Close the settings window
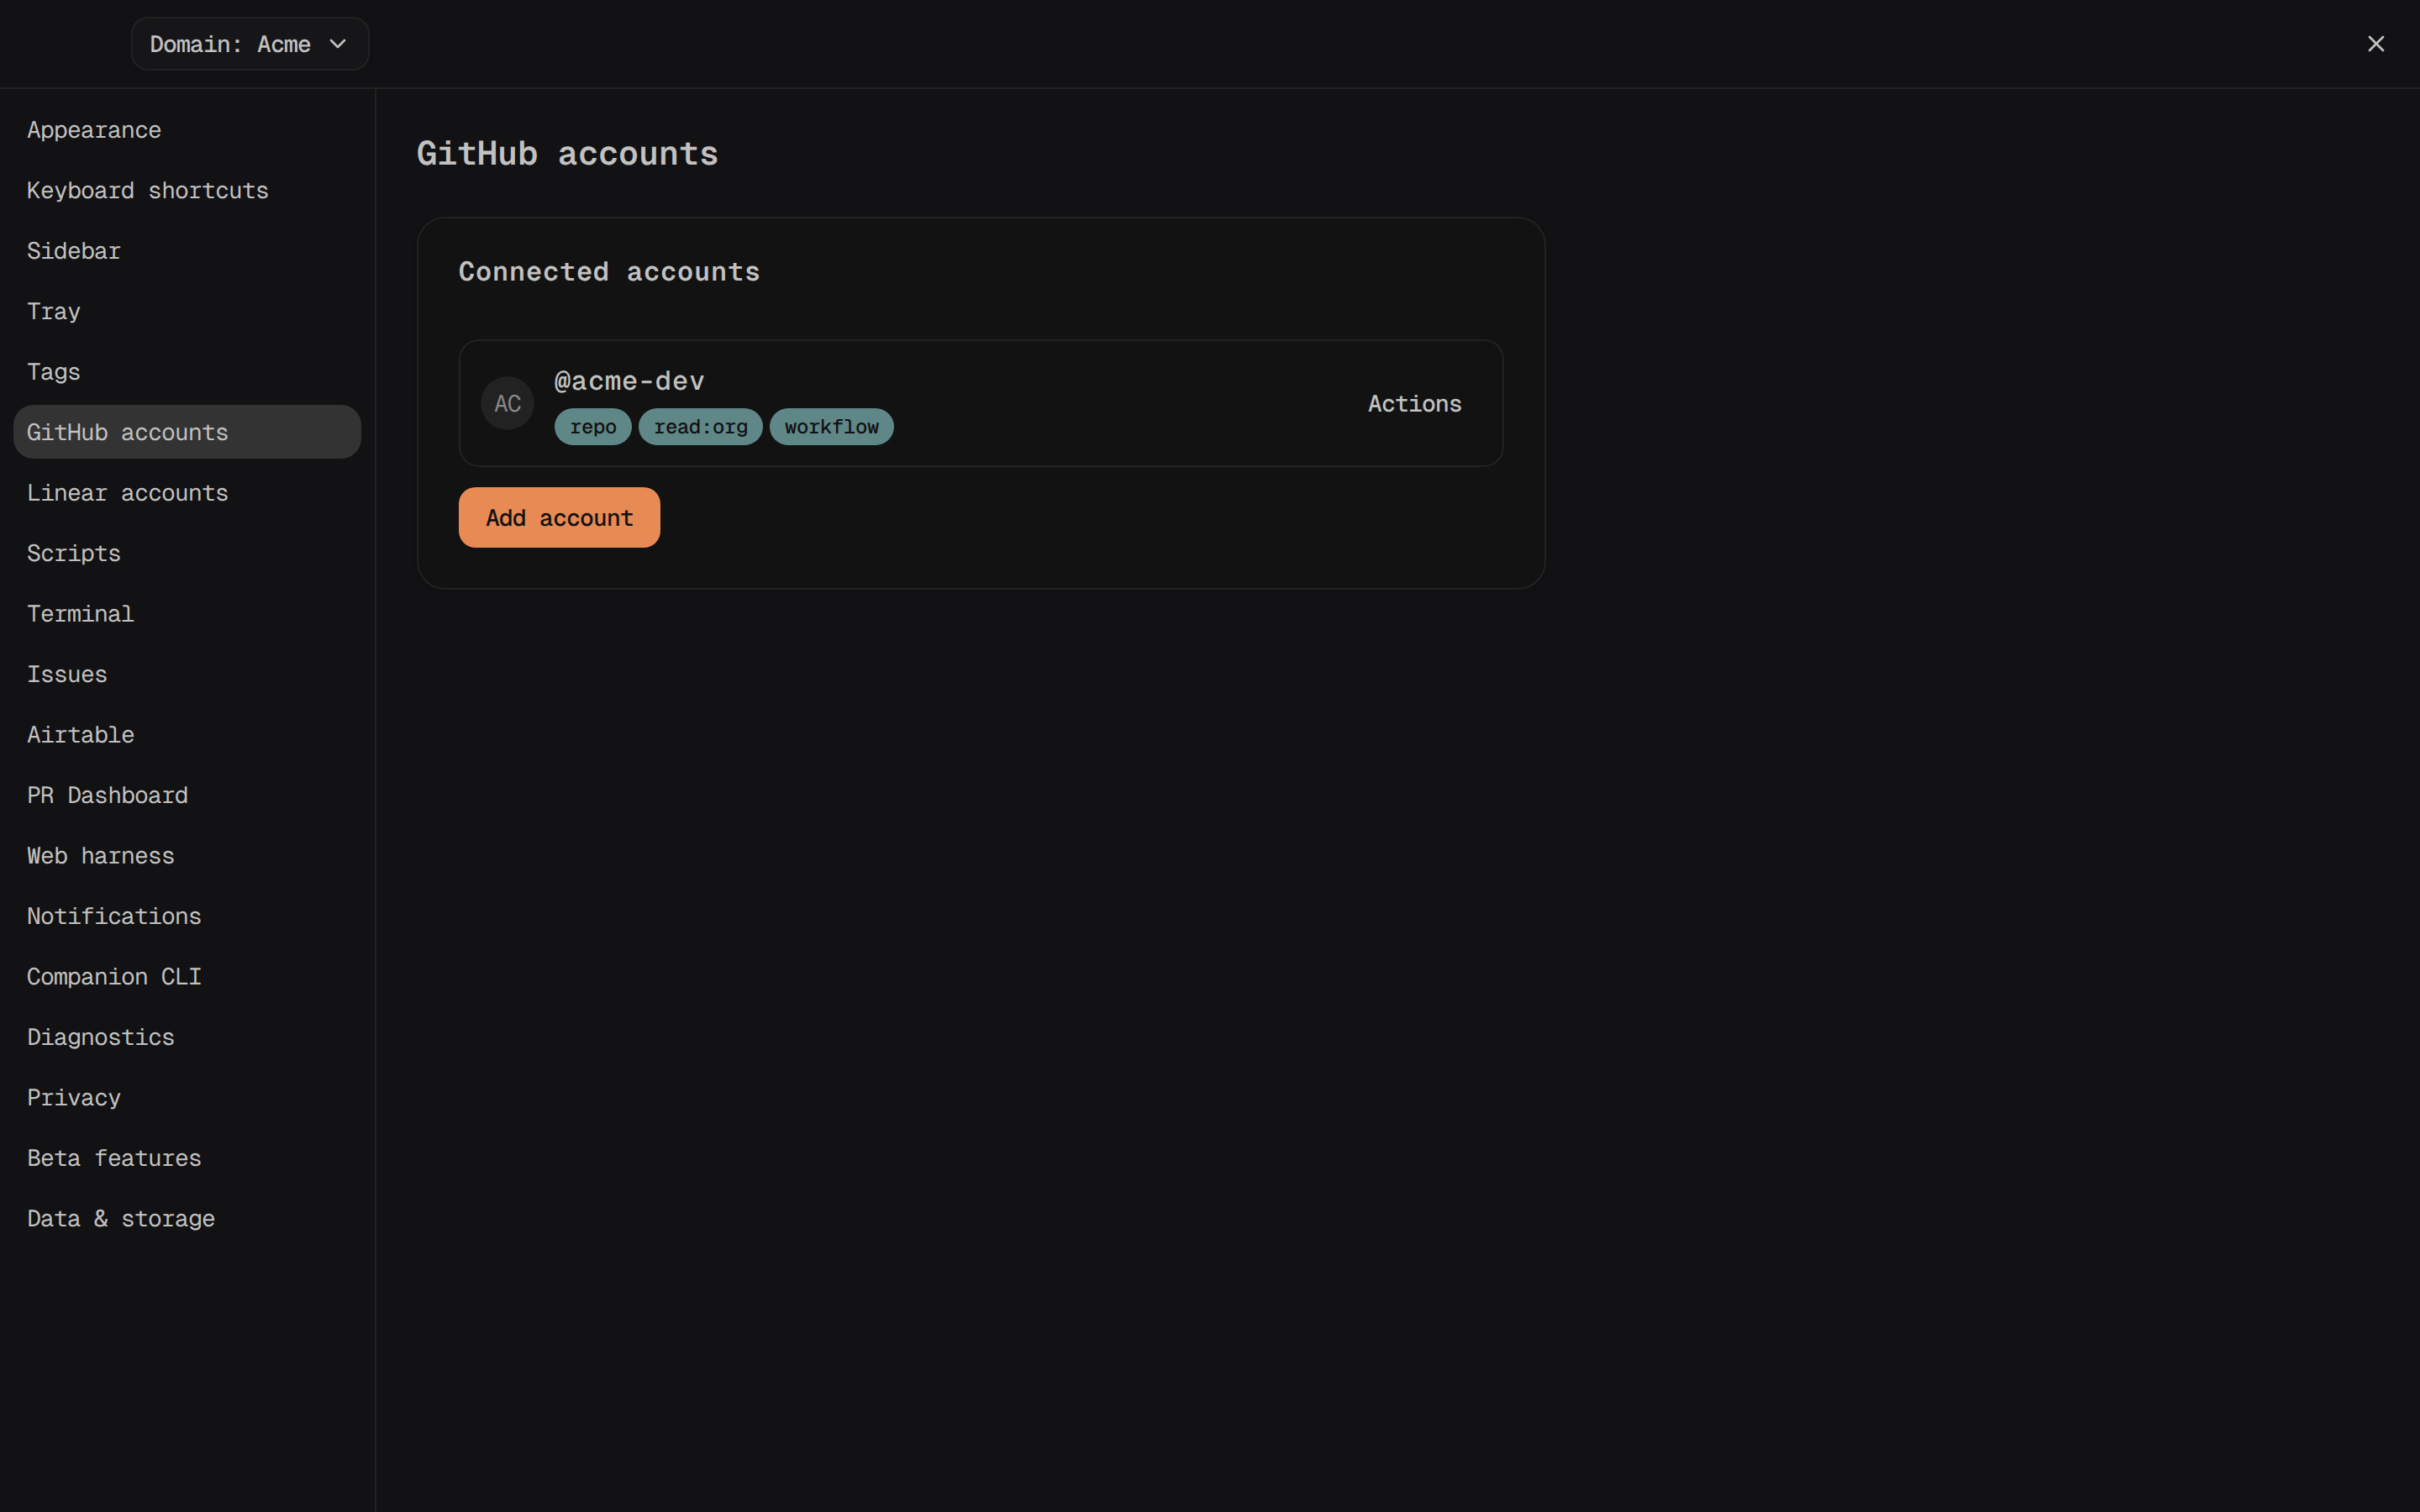Screen dimensions: 2420x1512 point(2376,44)
